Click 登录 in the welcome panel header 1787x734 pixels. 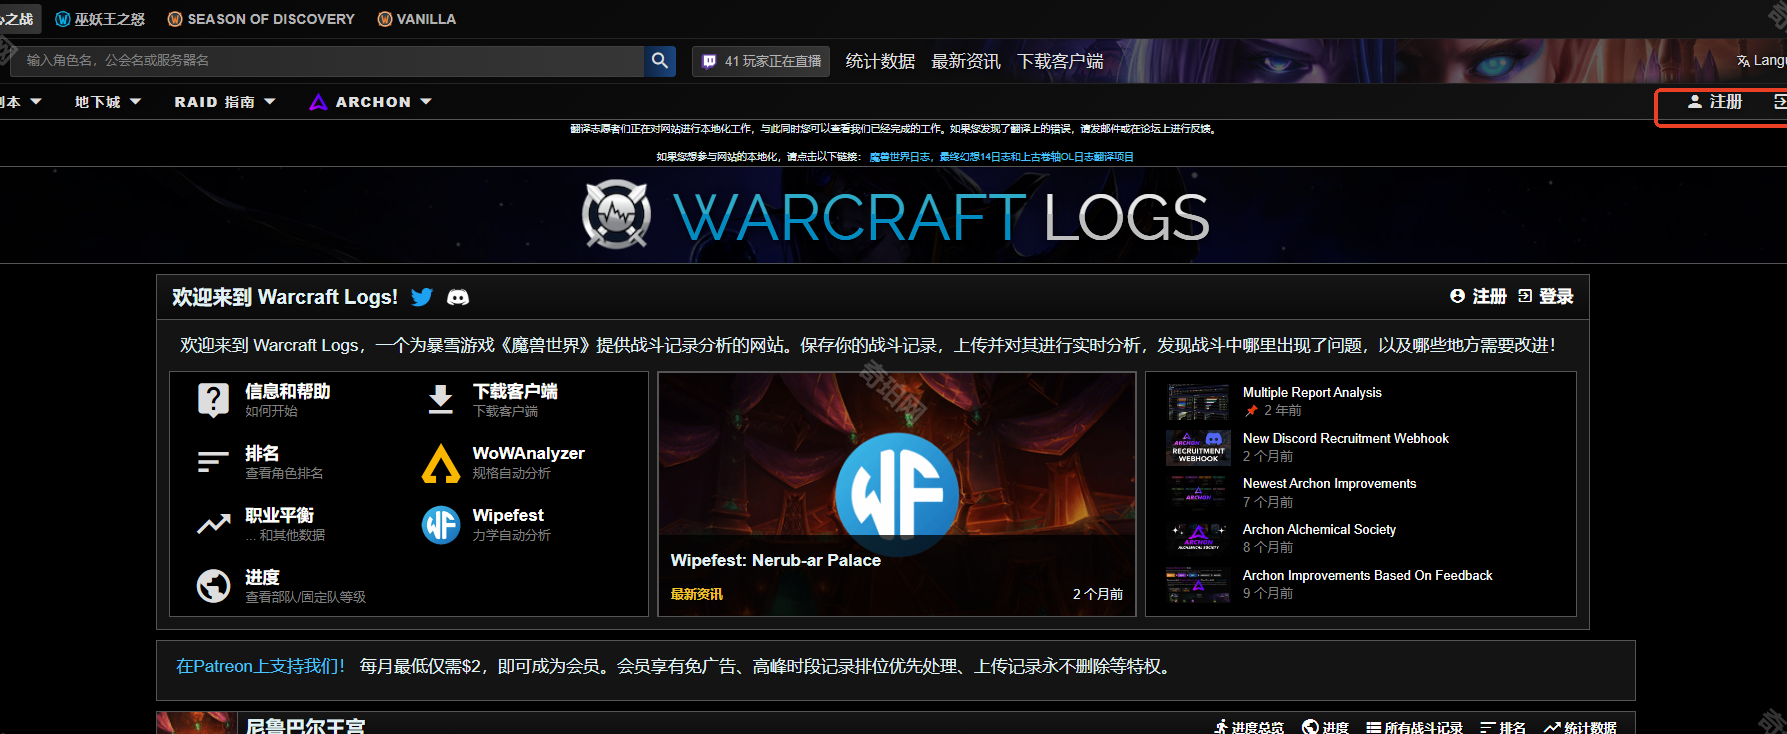pyautogui.click(x=1546, y=296)
